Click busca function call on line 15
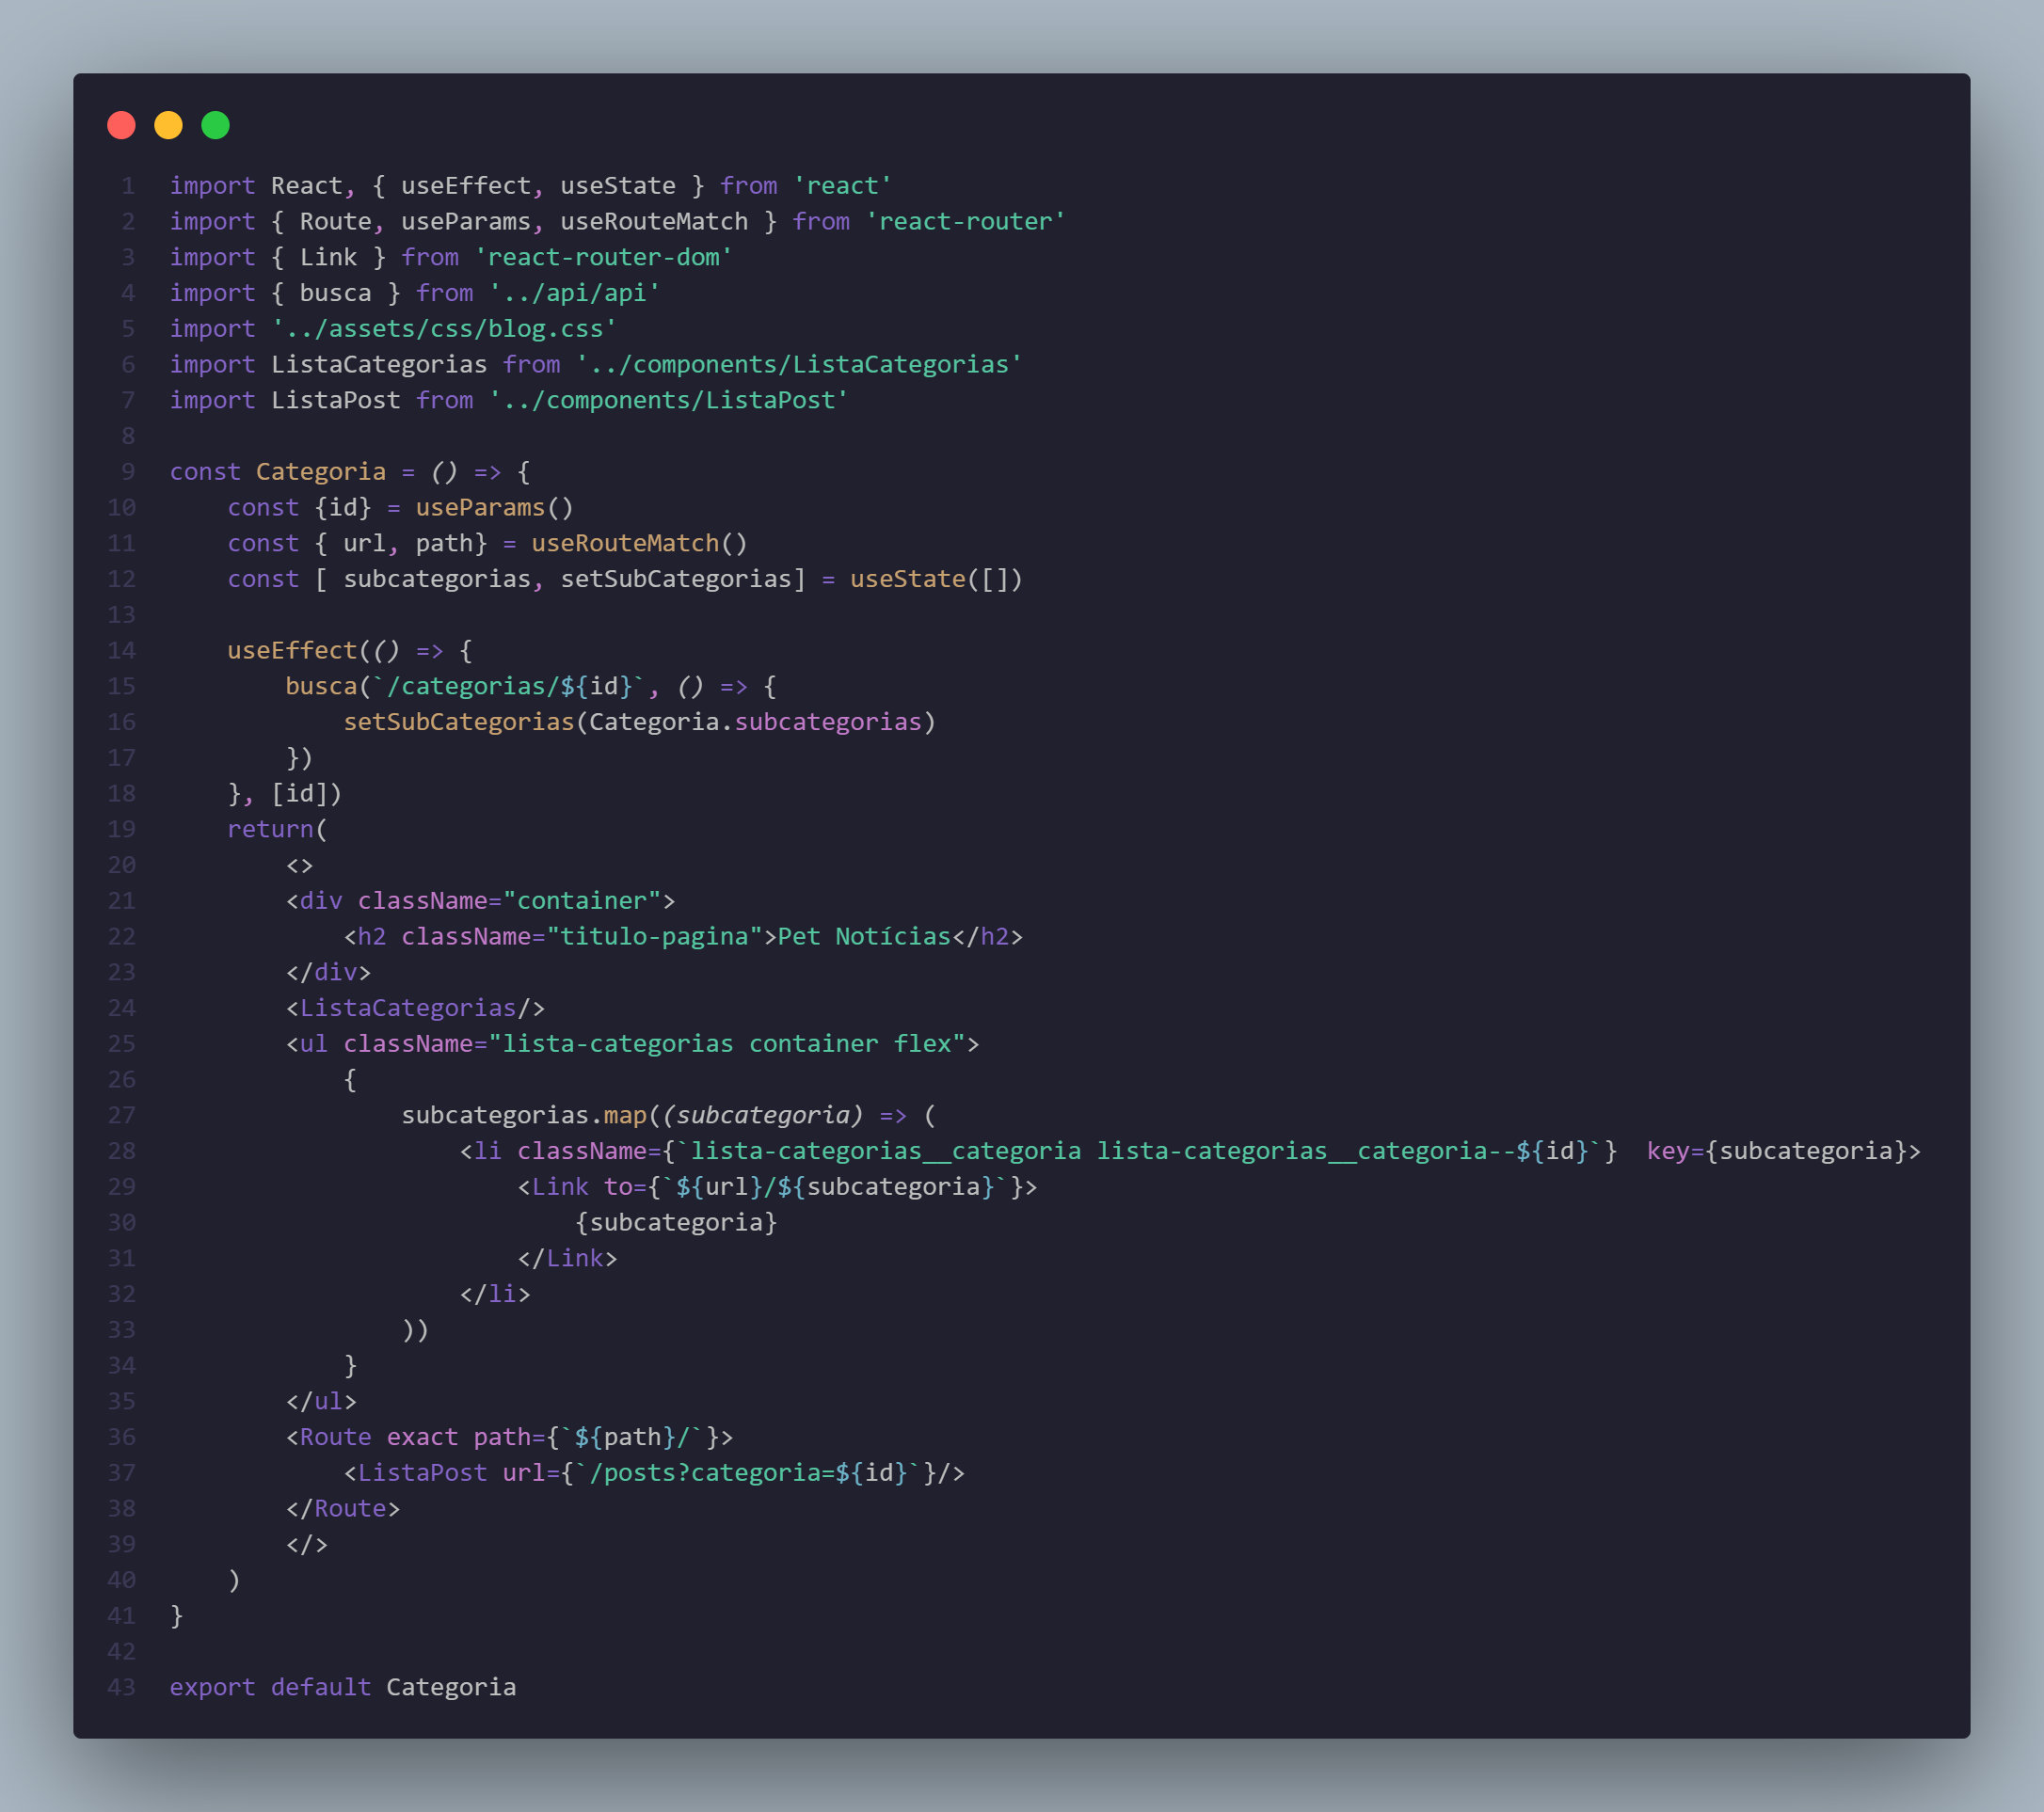 pyautogui.click(x=321, y=686)
